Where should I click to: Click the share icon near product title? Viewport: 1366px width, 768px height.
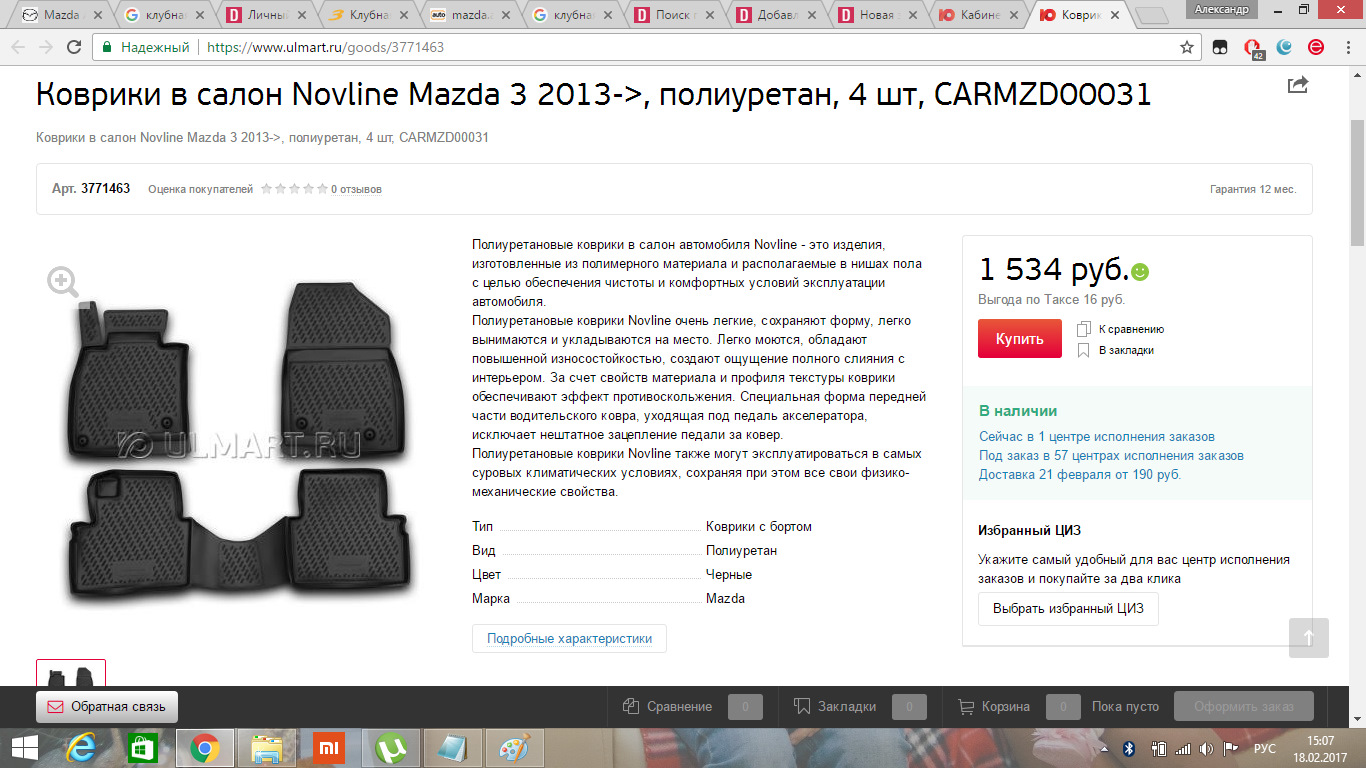1297,85
